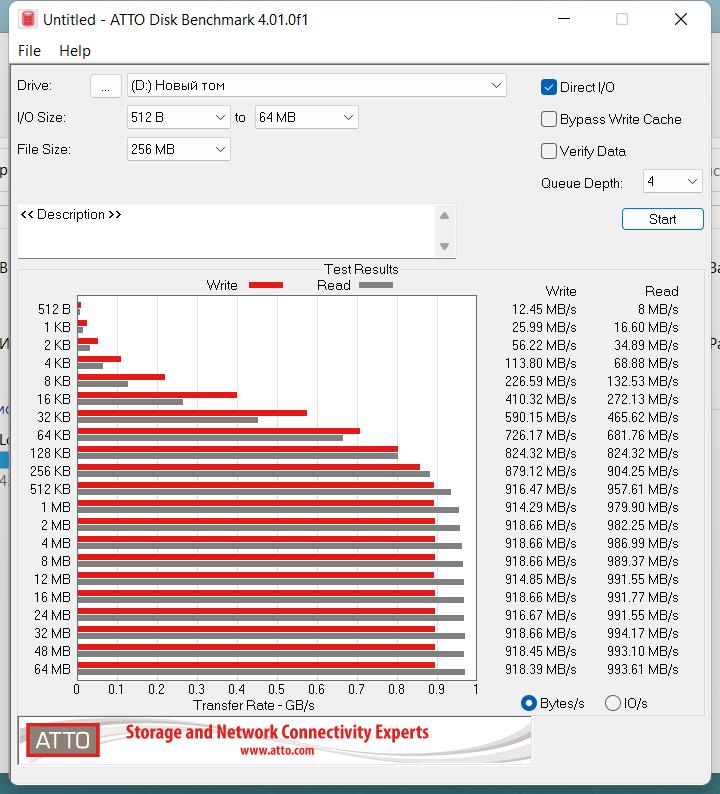Click the 272.13 MB/s read value

coord(643,399)
